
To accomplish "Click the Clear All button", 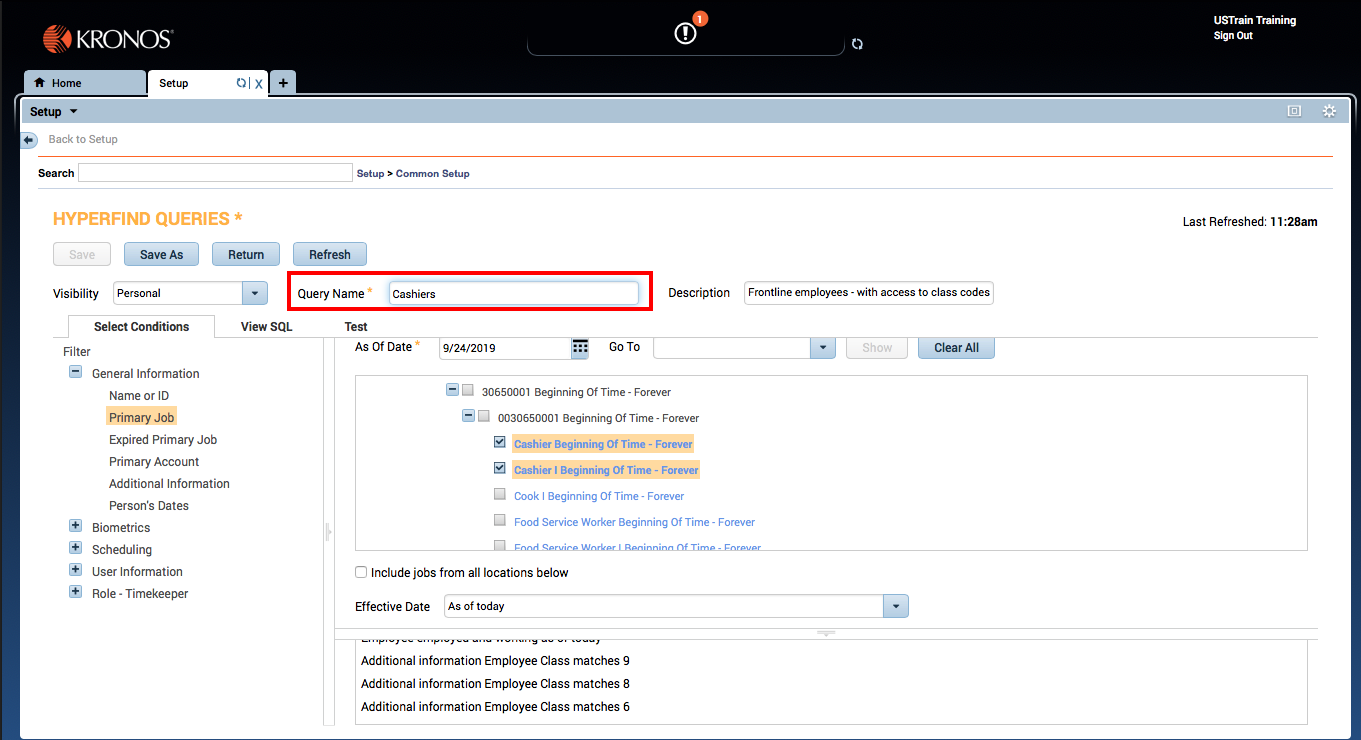I will pos(956,348).
